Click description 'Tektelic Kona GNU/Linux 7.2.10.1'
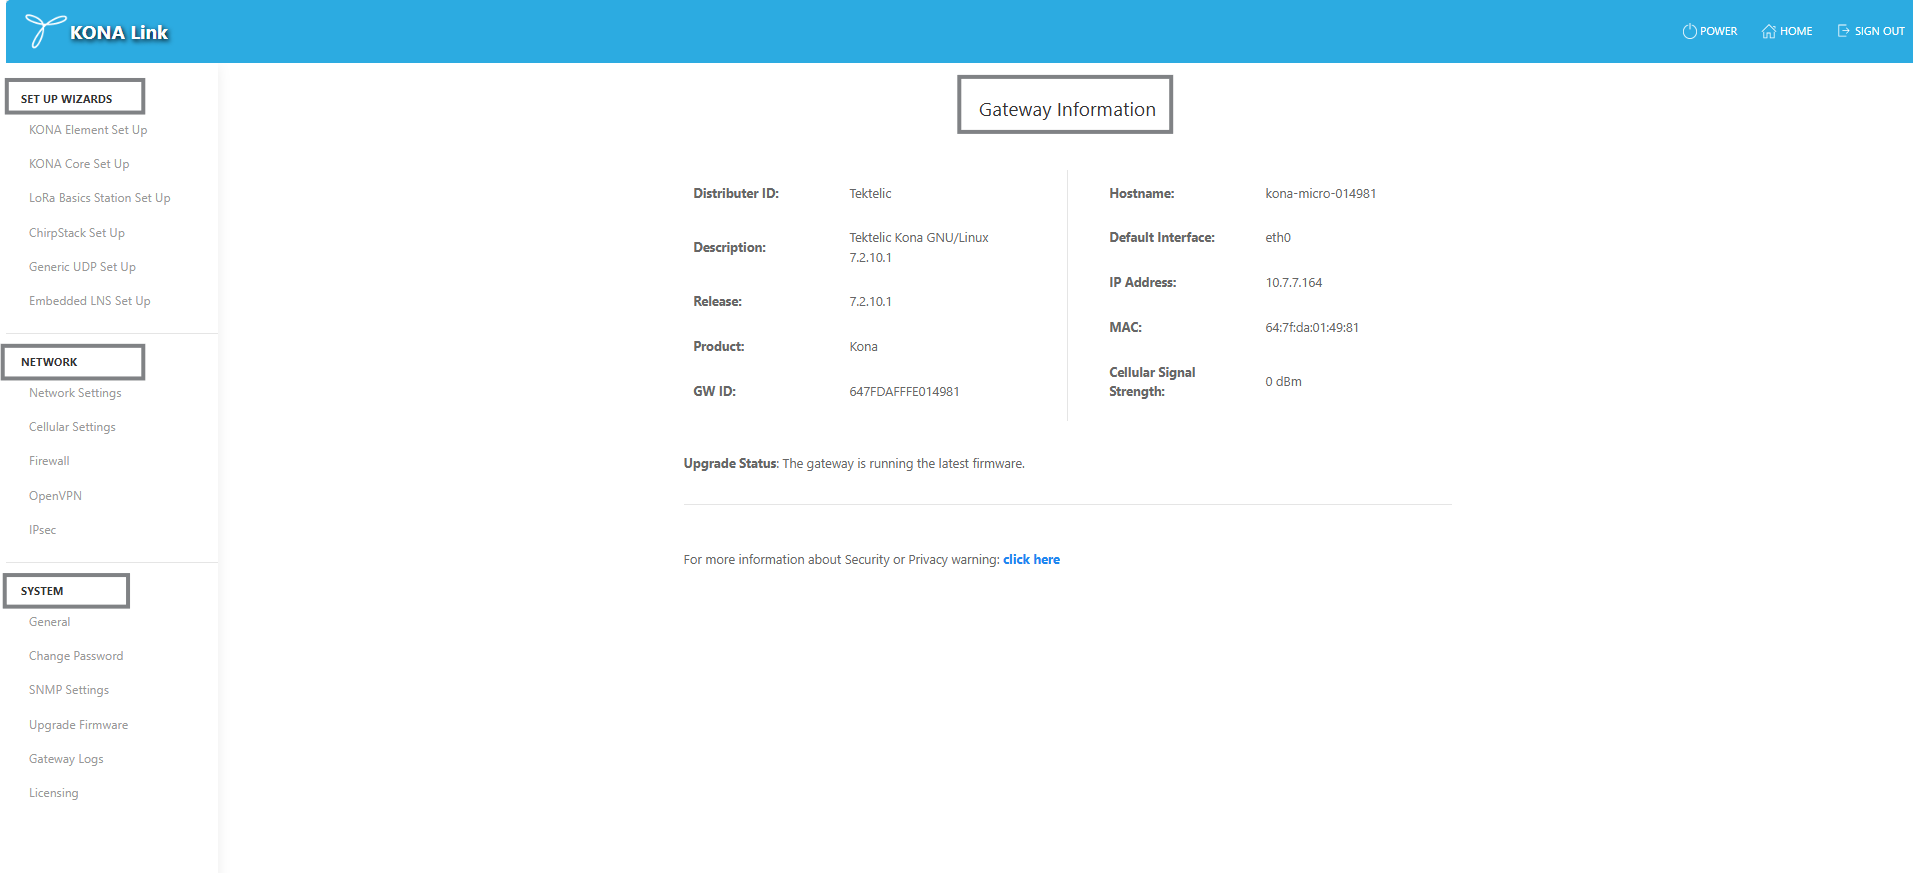The width and height of the screenshot is (1913, 873). (x=919, y=248)
